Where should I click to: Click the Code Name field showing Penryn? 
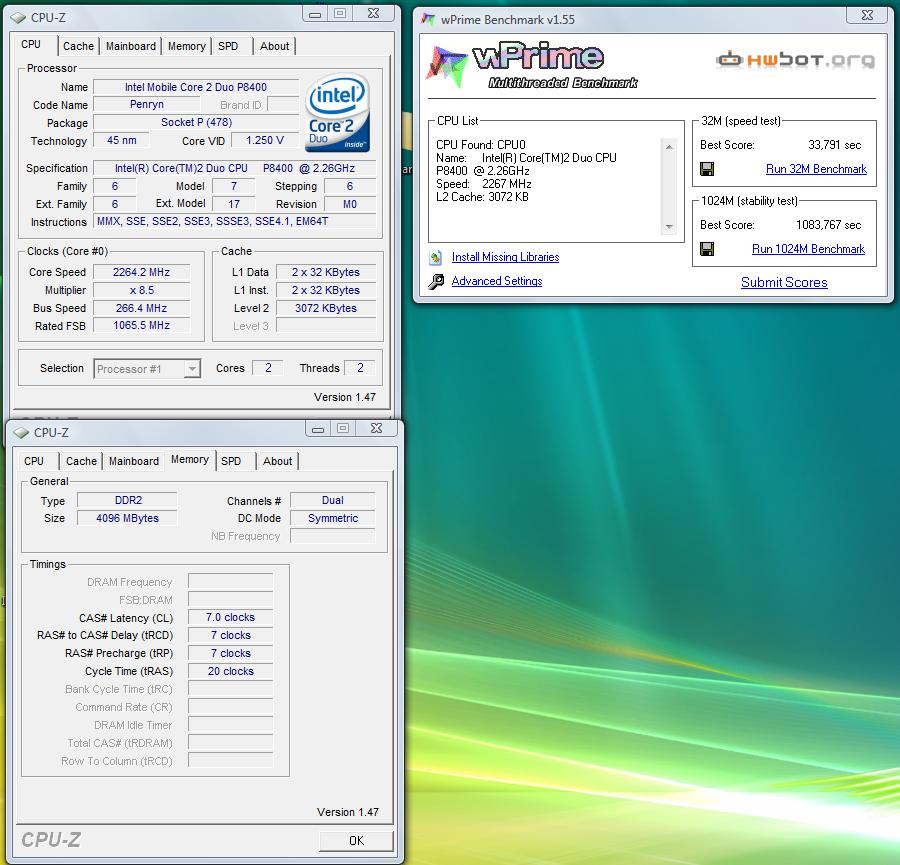[147, 104]
